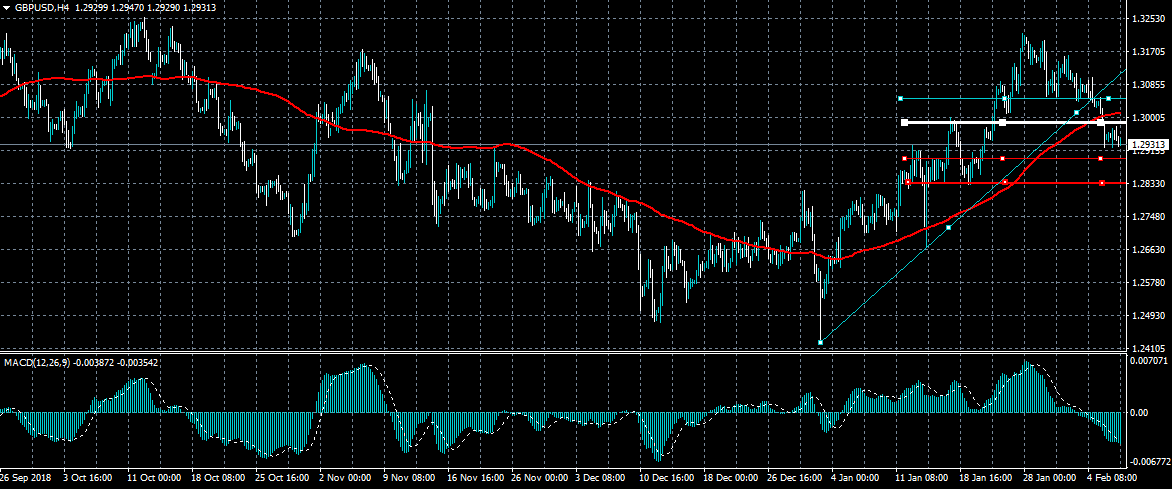This screenshot has height=489, width=1172.
Task: Click price scale value 1.24105
Action: point(1148,348)
